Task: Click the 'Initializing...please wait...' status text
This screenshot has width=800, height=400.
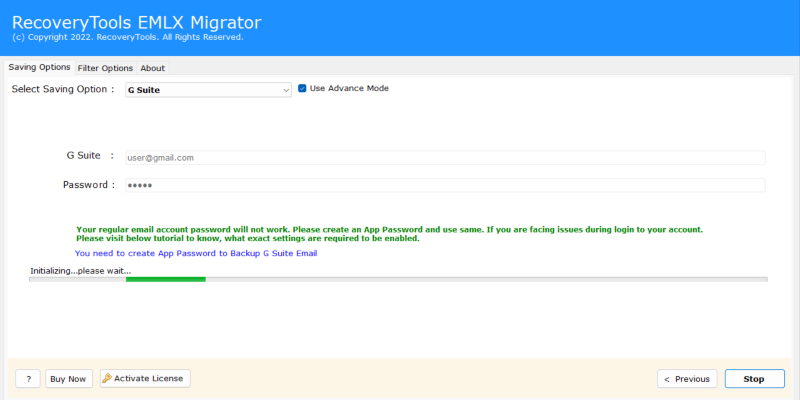Action: 81,270
